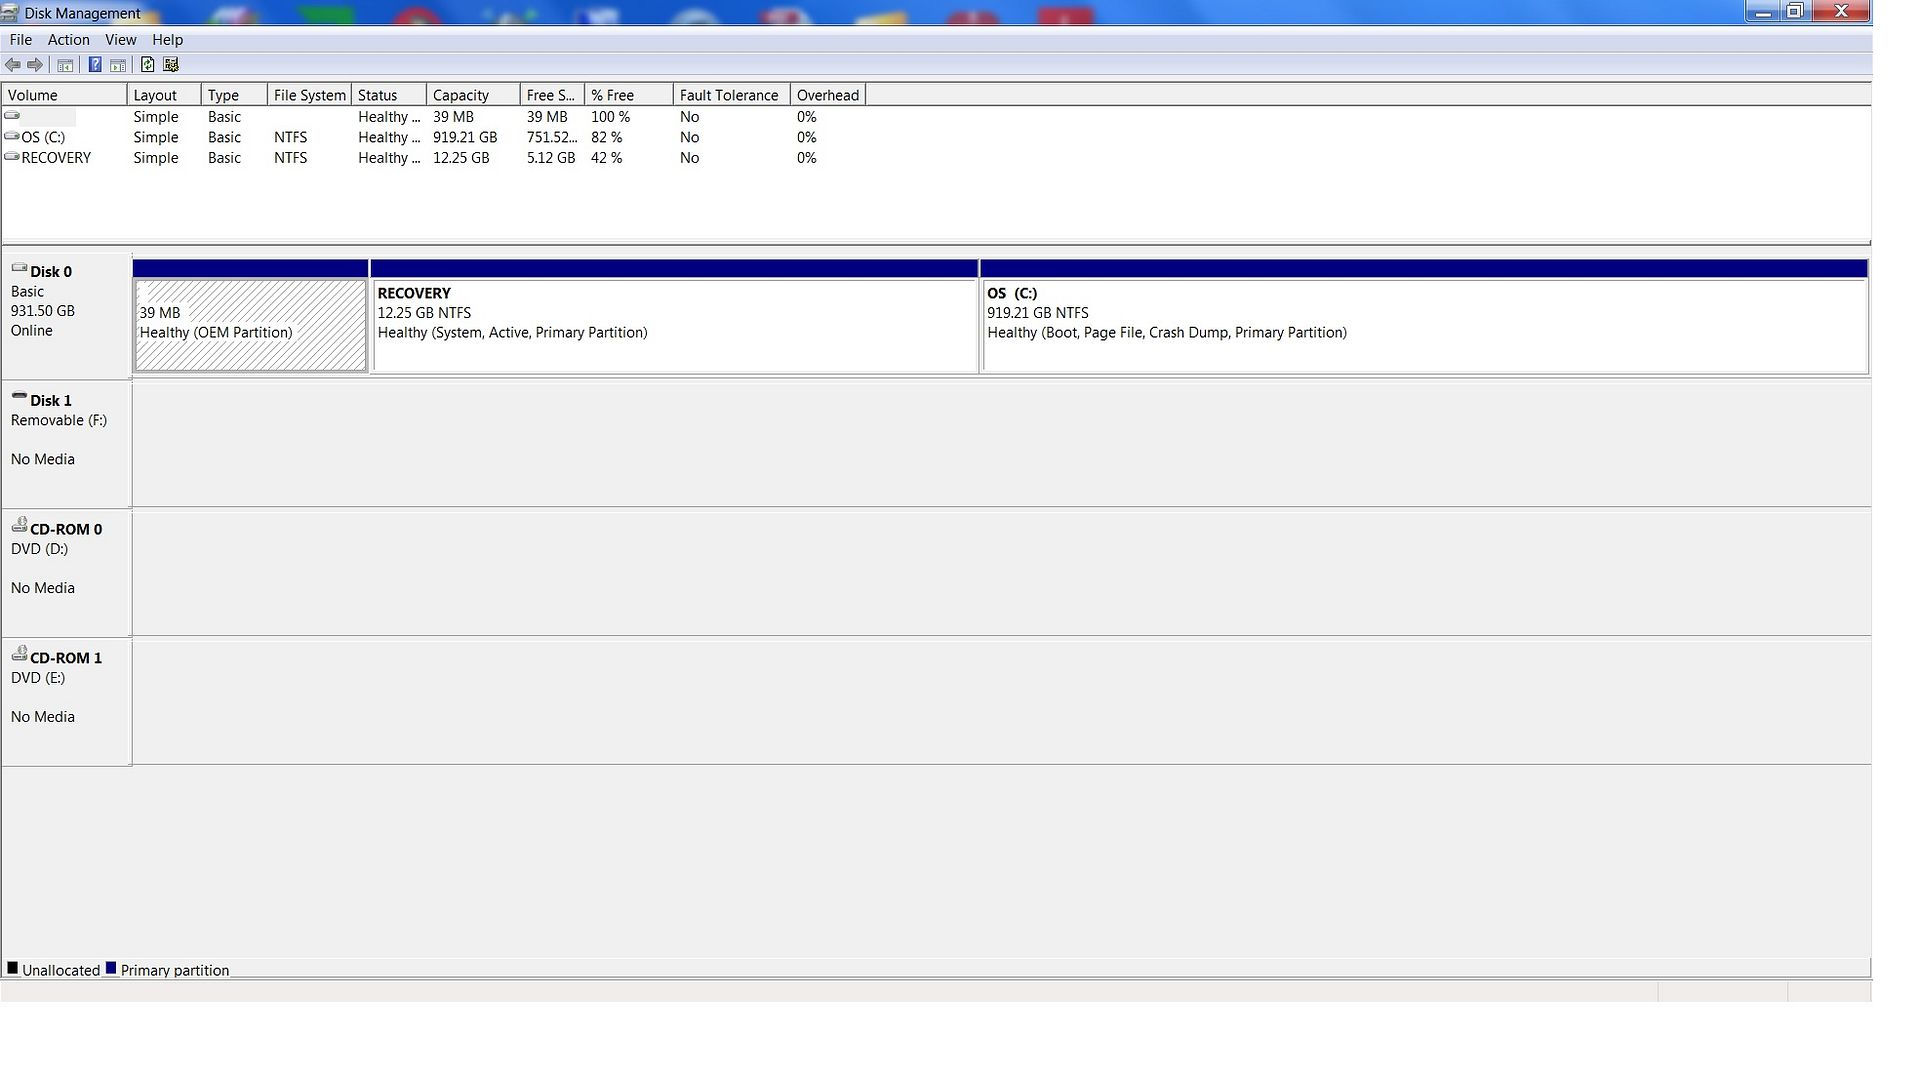1920x1073 pixels.
Task: Click the 42 % free cell
Action: pyautogui.click(x=606, y=158)
